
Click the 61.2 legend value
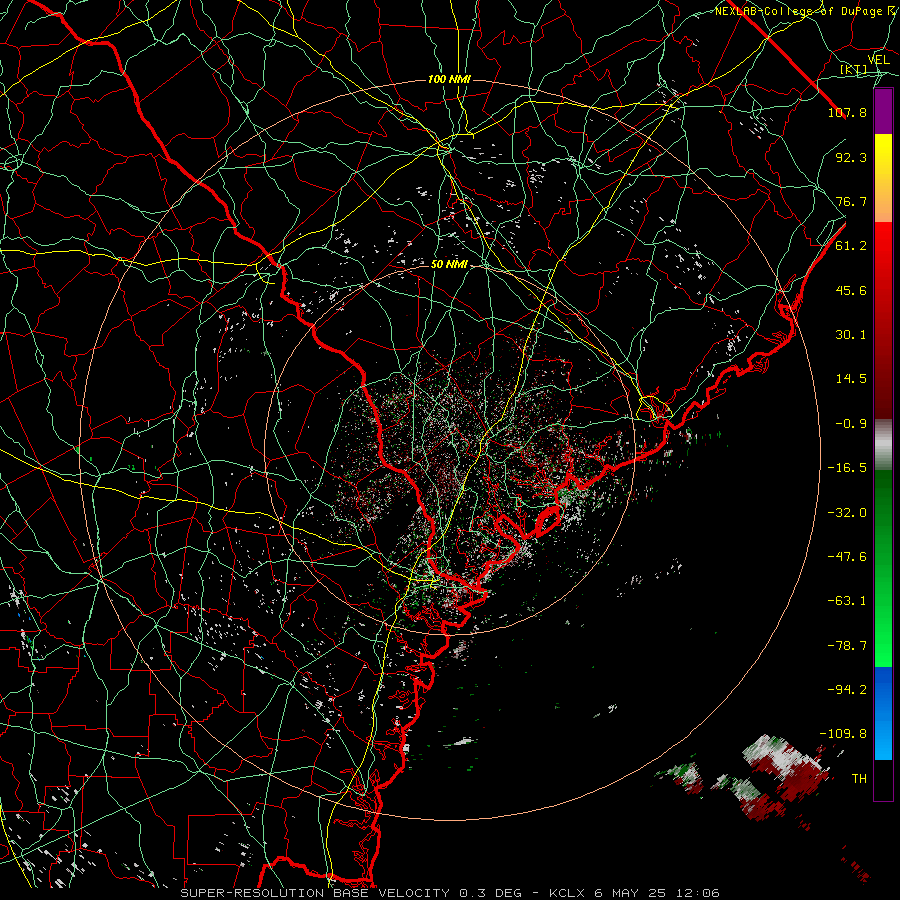(x=851, y=246)
